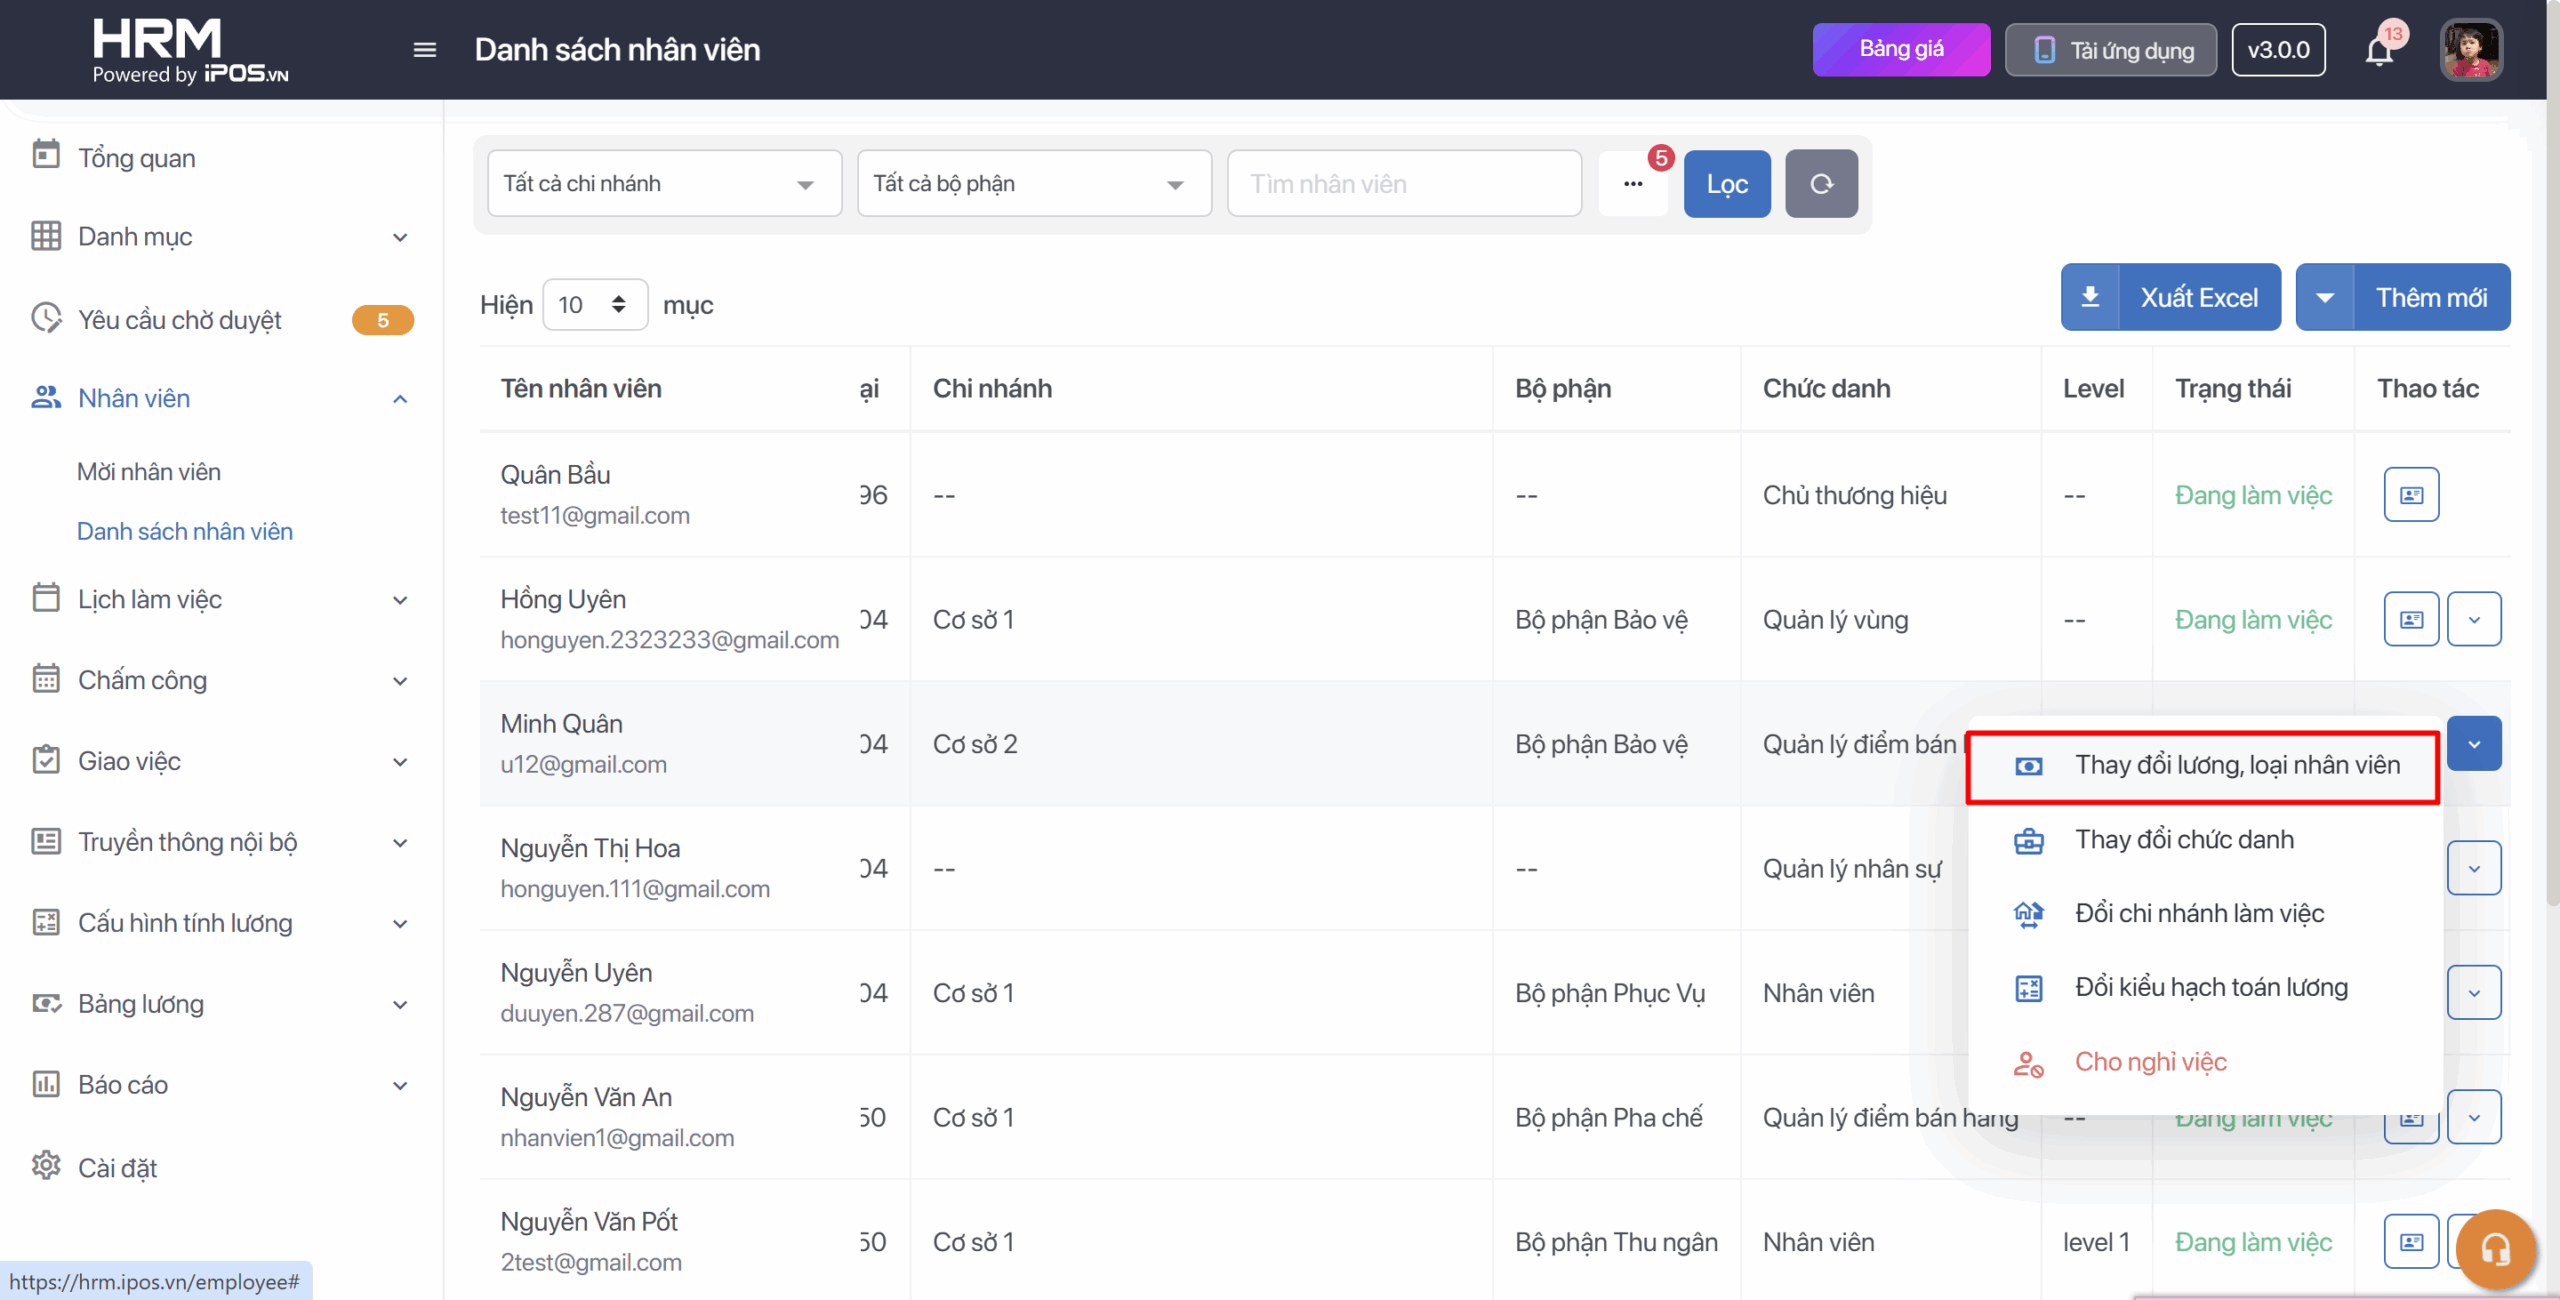Choose Cho nghỉ việc from the menu

tap(2150, 1062)
